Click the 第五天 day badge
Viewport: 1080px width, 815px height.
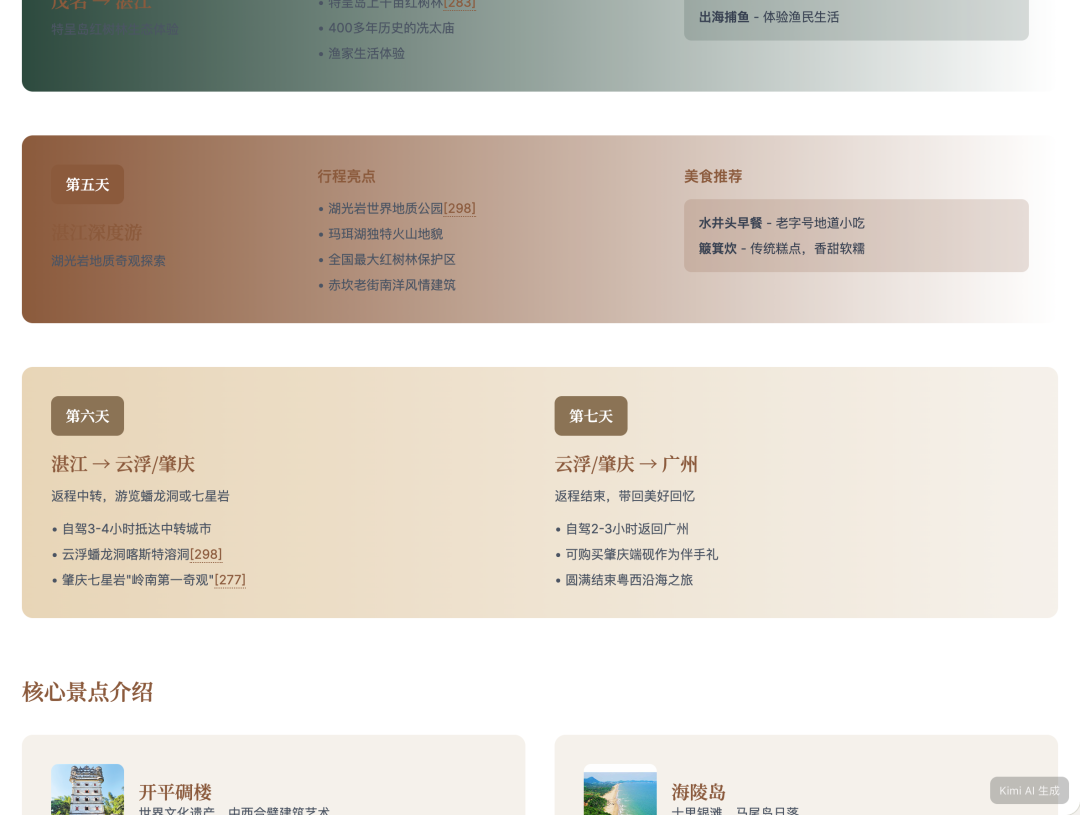pos(88,185)
